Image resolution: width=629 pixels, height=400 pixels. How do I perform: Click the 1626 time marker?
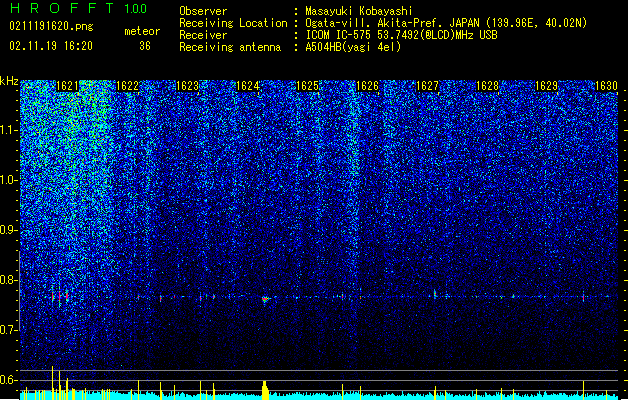(367, 86)
